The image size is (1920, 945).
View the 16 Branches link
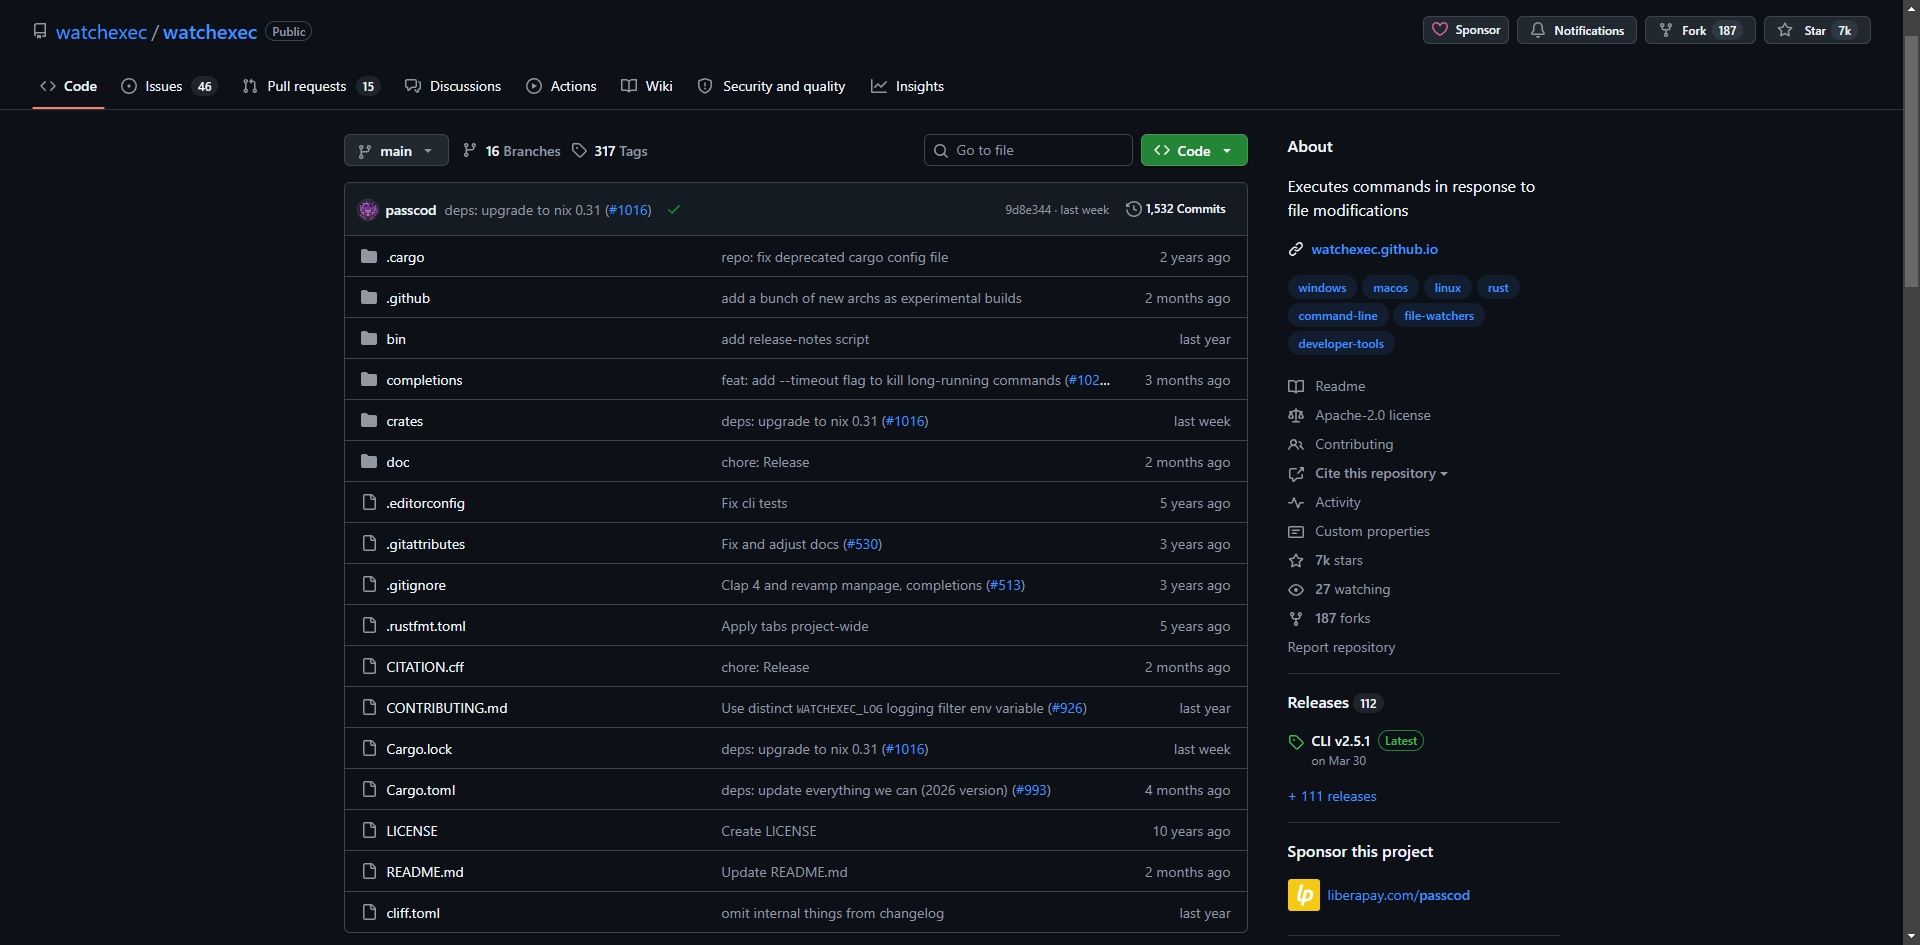(x=511, y=151)
